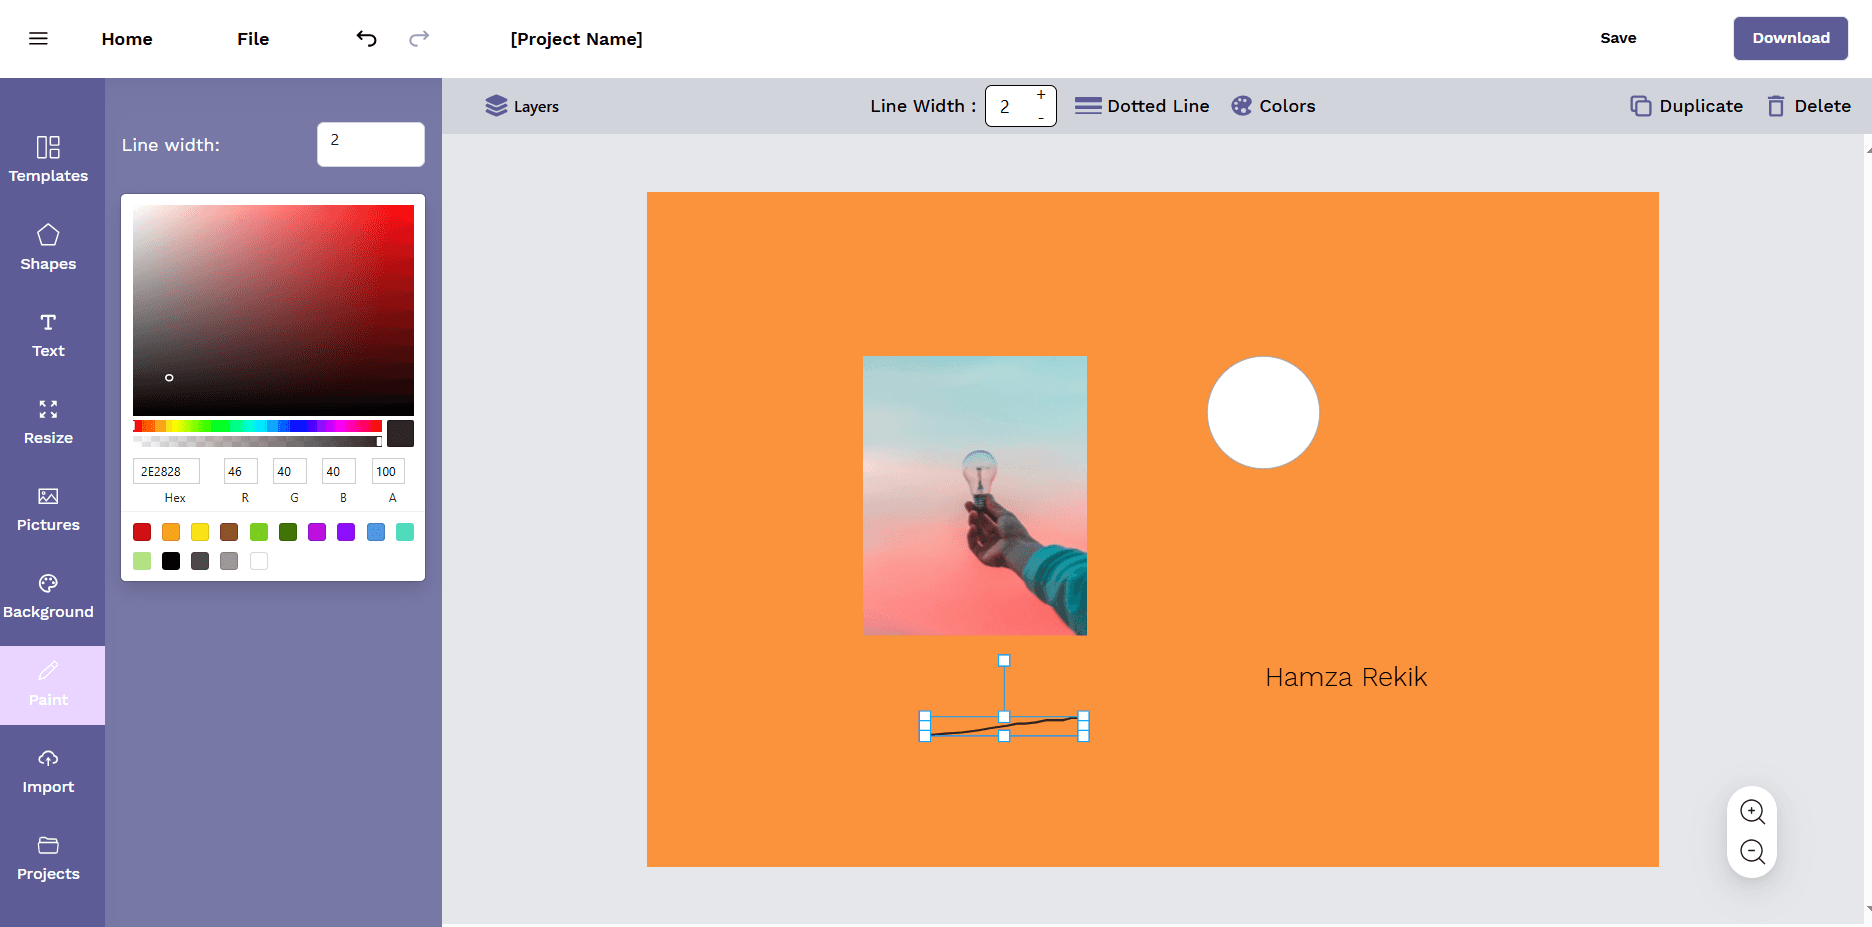Select the teal color swatch
The image size is (1872, 927).
405,532
